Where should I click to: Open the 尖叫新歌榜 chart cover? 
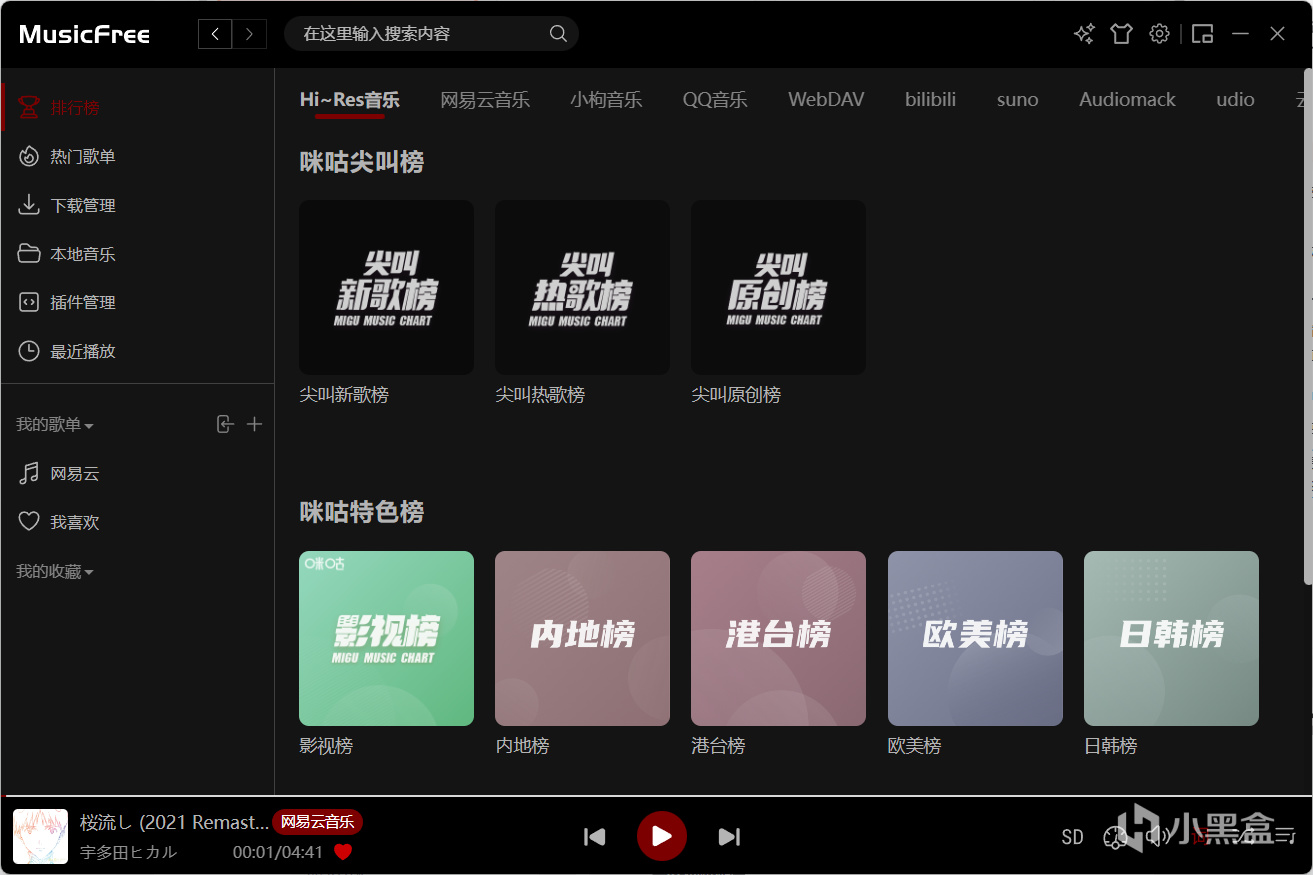pyautogui.click(x=386, y=287)
